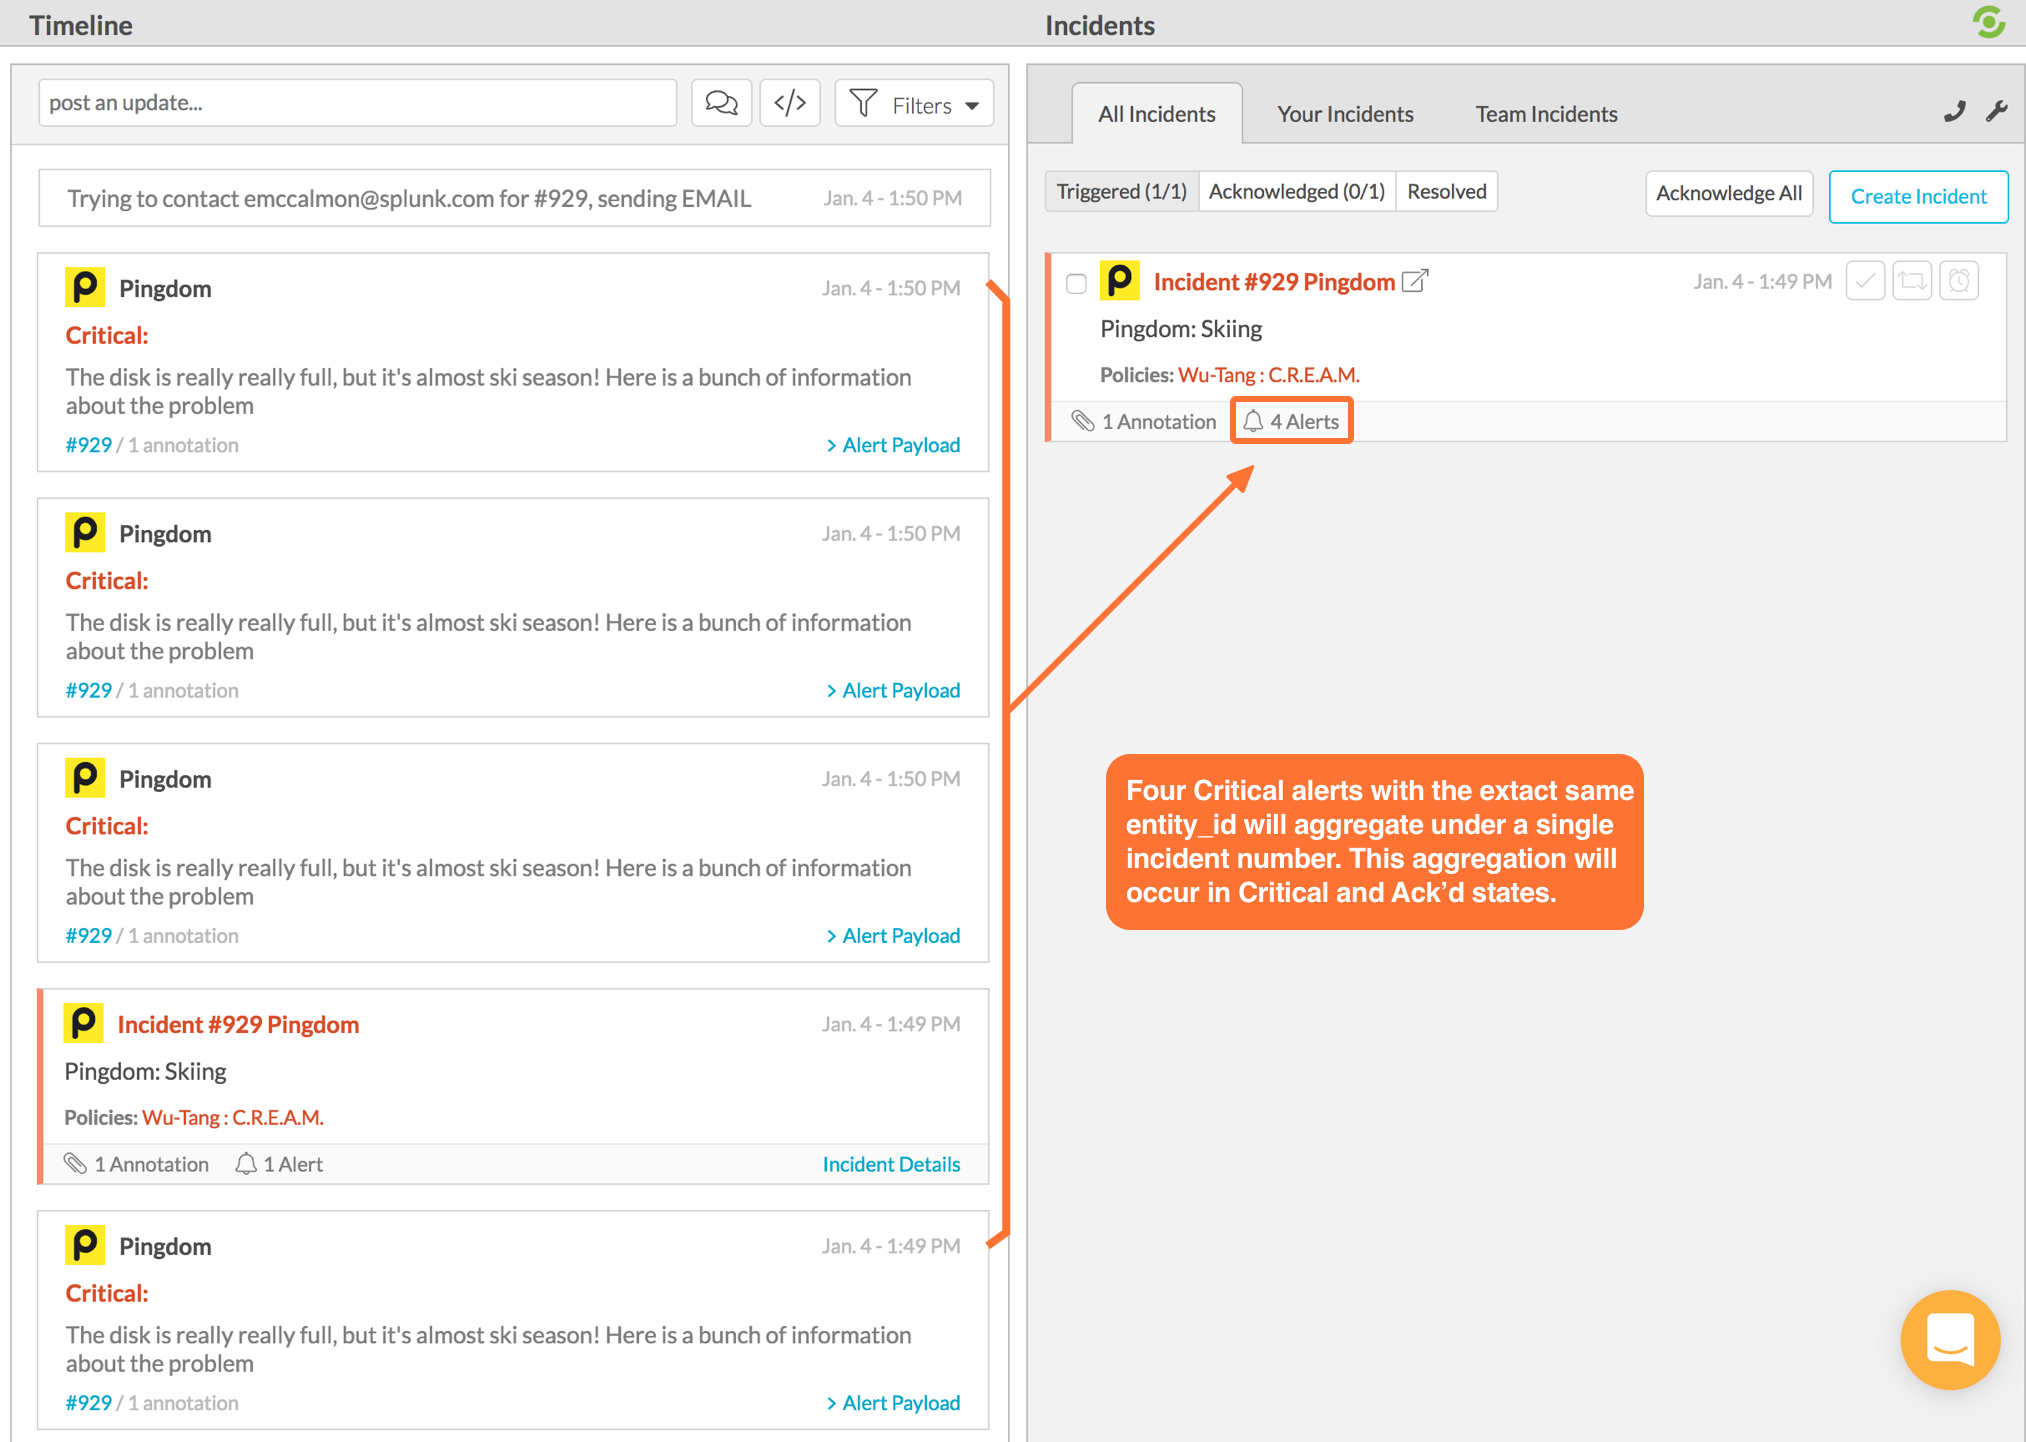The height and width of the screenshot is (1442, 2026).
Task: Open the Wu-Tang : C.R.E.A.M. policy in Incidents panel
Action: tap(1269, 375)
